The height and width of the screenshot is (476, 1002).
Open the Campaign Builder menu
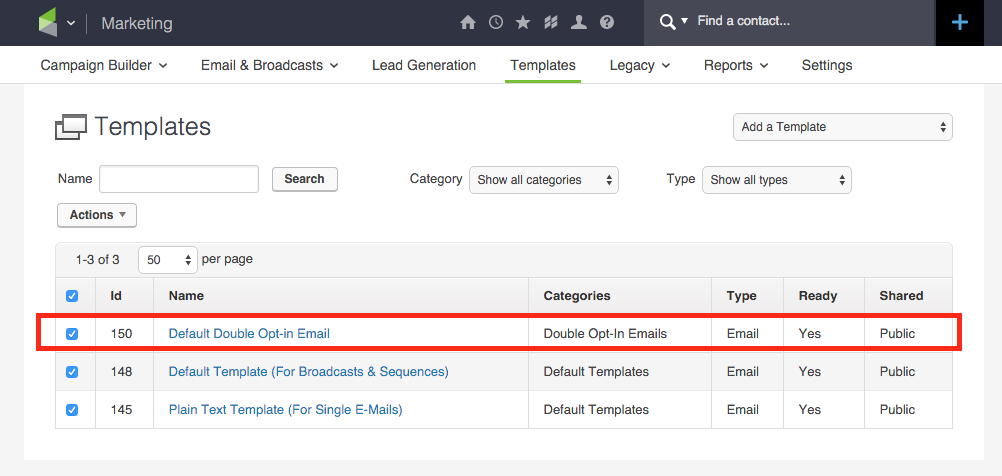(x=103, y=65)
